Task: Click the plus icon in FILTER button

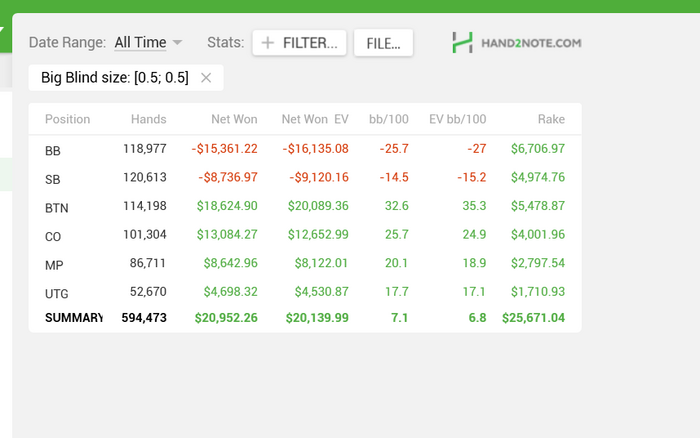Action: (x=267, y=43)
